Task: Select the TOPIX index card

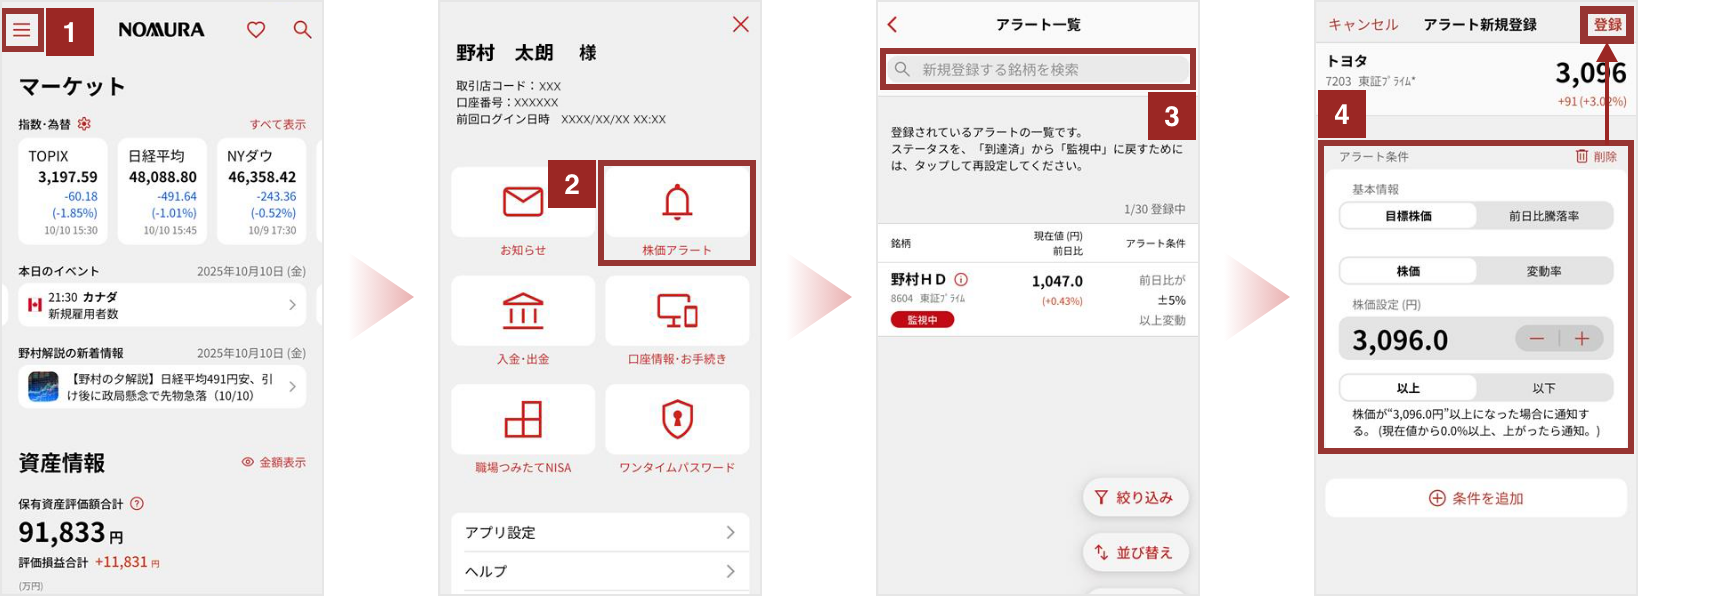Action: pyautogui.click(x=62, y=191)
